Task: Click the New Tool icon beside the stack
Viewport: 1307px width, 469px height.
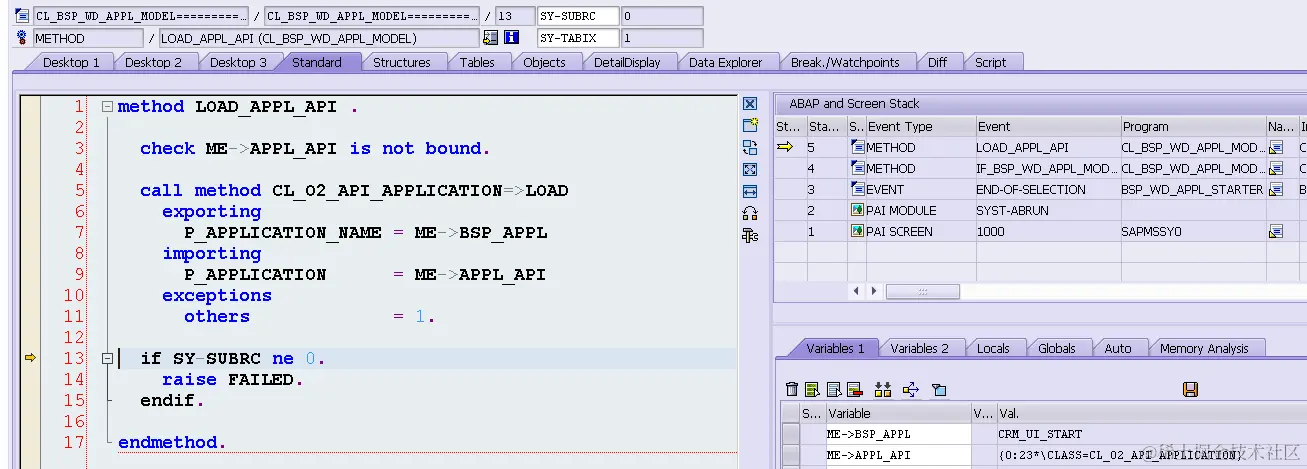Action: coord(750,125)
